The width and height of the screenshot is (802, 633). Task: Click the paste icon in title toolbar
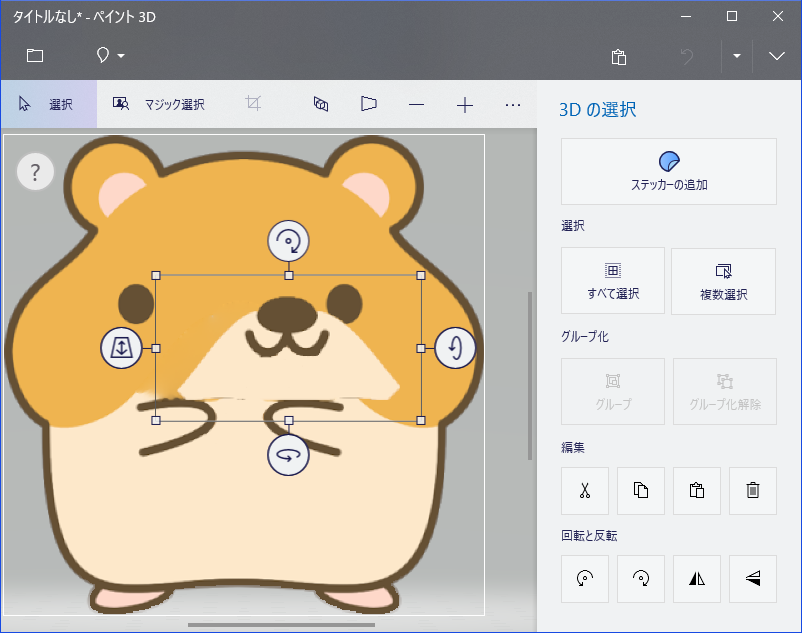pyautogui.click(x=618, y=57)
